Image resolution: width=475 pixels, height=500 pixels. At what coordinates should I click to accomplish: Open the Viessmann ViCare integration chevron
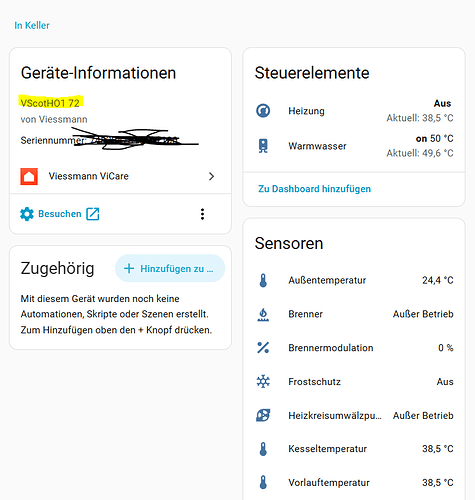(211, 176)
